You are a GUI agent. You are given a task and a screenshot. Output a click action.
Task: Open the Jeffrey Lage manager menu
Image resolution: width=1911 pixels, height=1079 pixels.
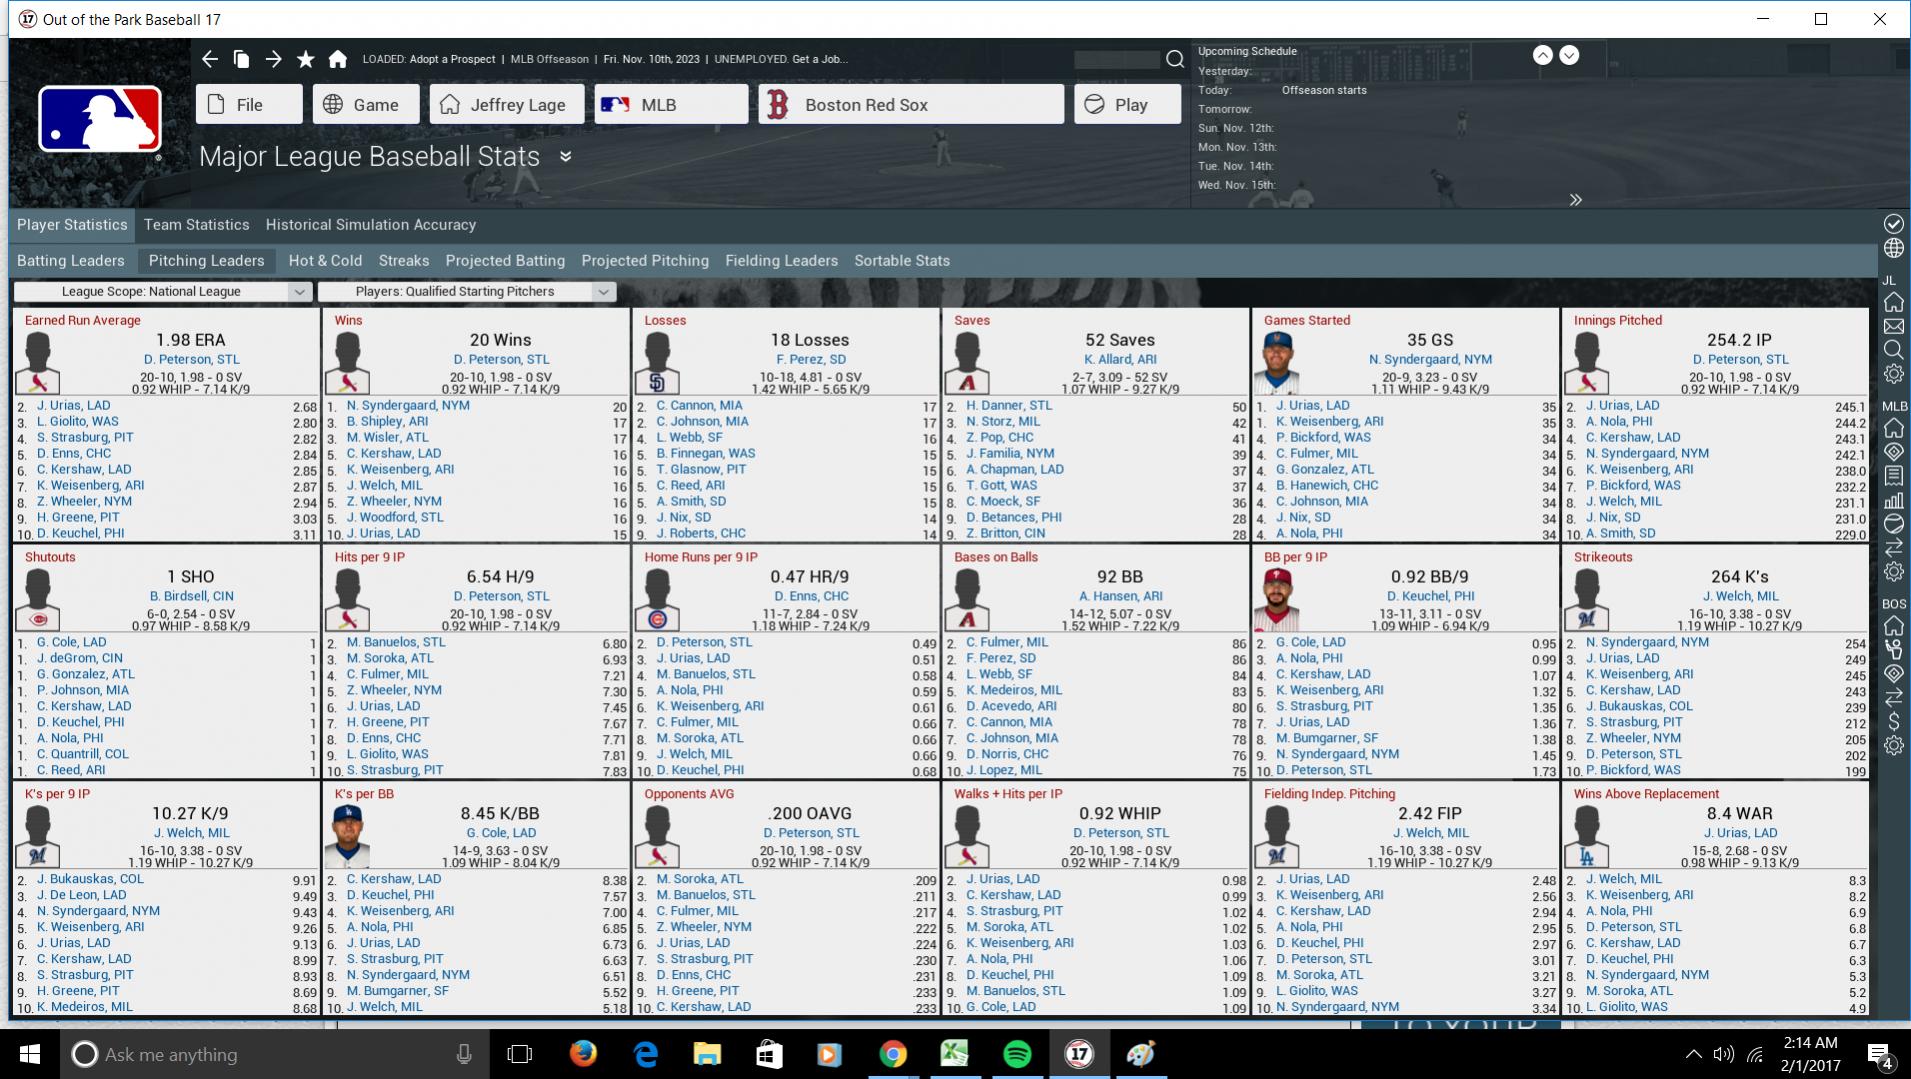click(x=507, y=105)
